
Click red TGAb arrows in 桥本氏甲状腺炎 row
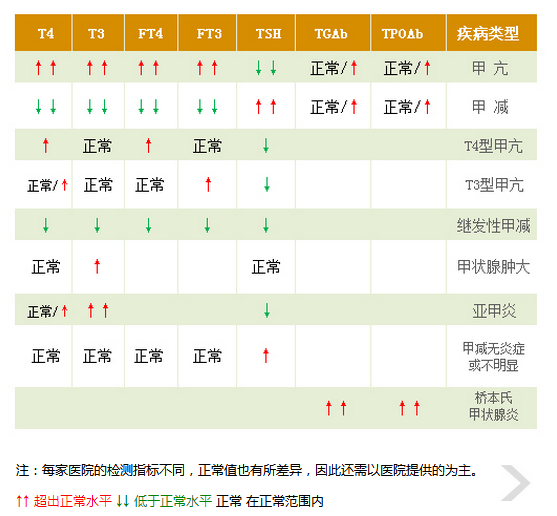[x=336, y=408]
